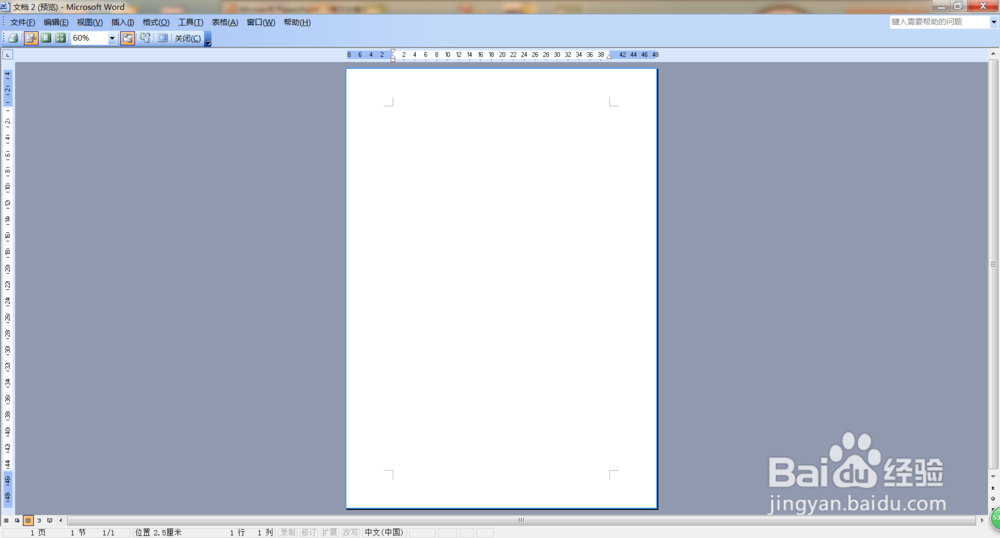Open the 帮助(H) menu

coord(297,22)
